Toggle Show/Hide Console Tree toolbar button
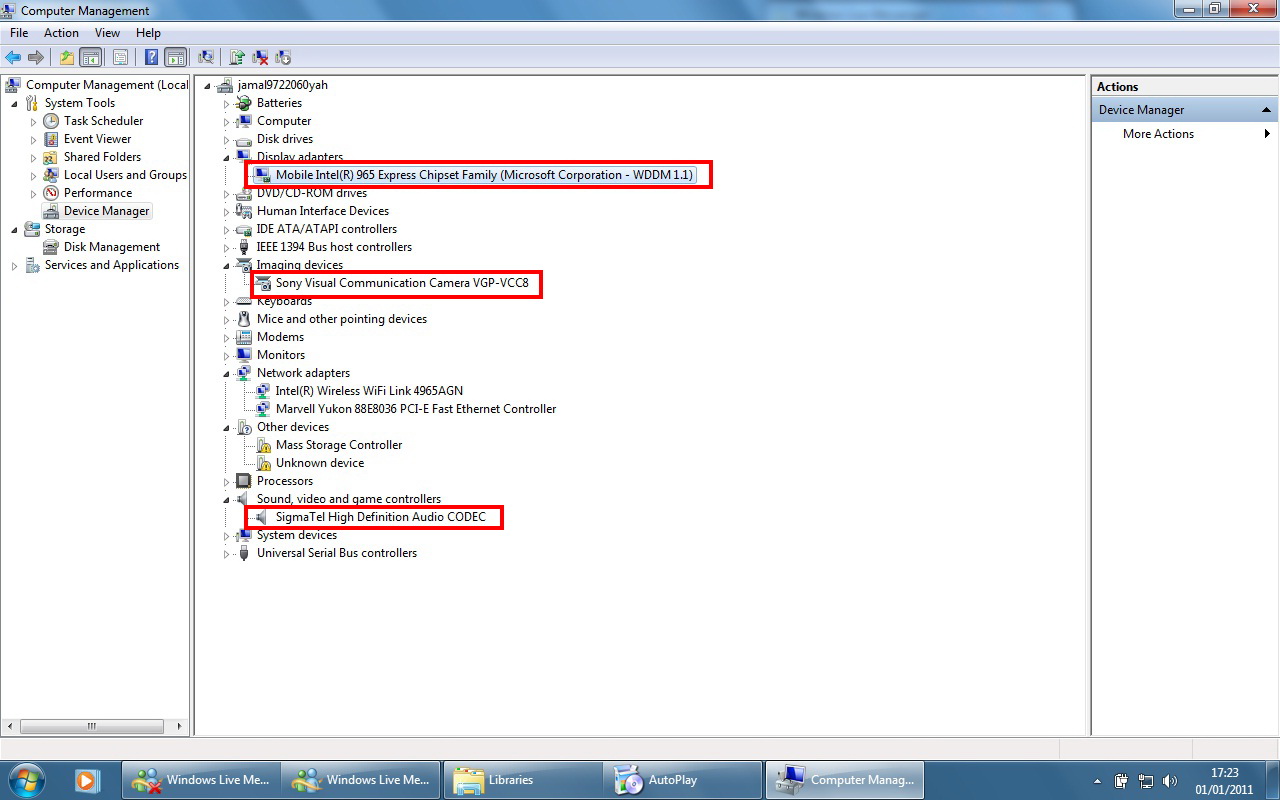Image resolution: width=1280 pixels, height=800 pixels. [x=90, y=57]
